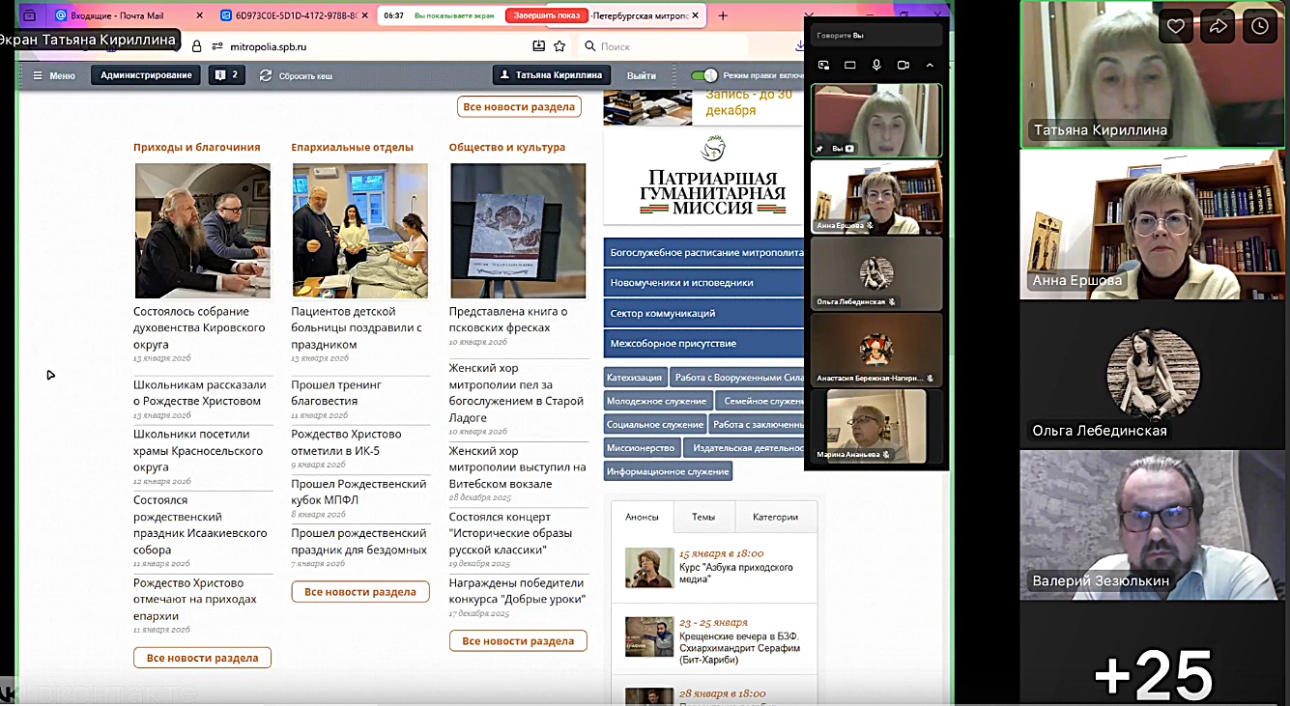Click the Завершить показ button
Screen dimensions: 1290x706
[546, 16]
